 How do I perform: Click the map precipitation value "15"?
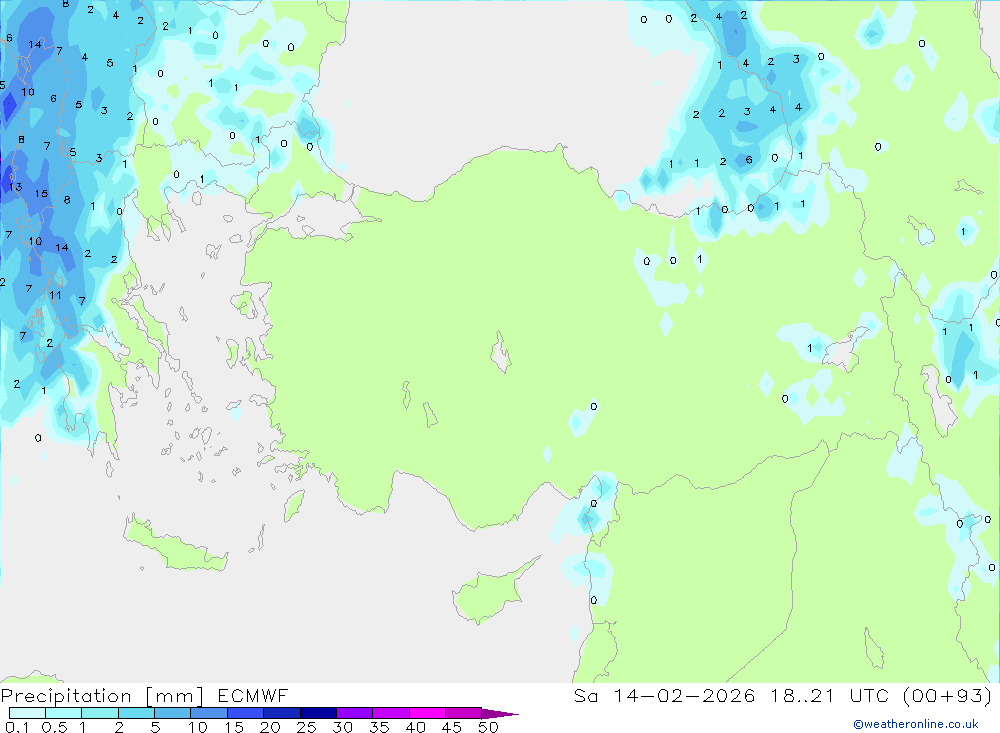click(x=41, y=193)
